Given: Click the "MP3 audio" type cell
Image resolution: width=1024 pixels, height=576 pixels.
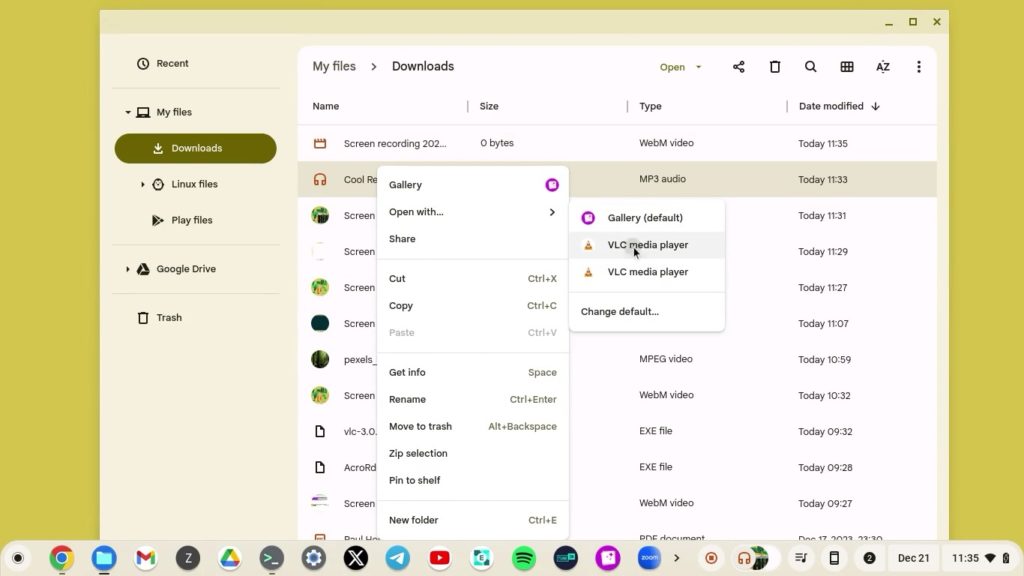Looking at the screenshot, I should click(x=662, y=179).
